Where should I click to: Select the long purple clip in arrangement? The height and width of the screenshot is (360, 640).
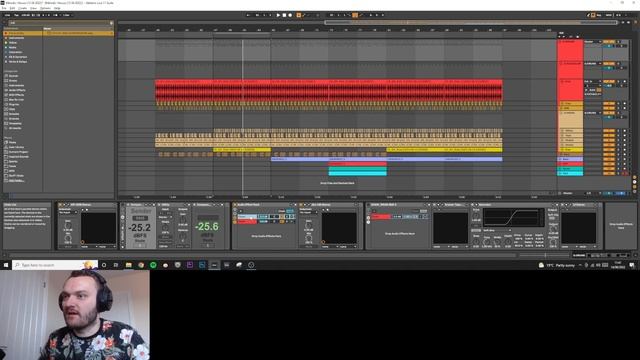(387, 159)
